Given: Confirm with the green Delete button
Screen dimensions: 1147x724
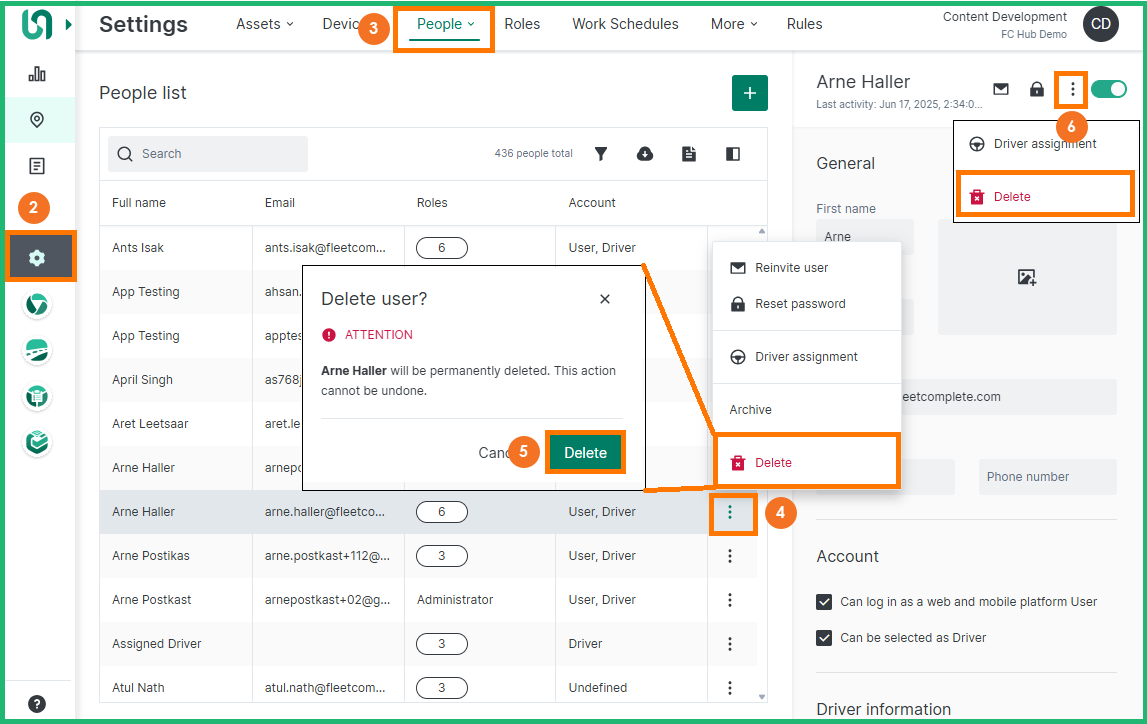Looking at the screenshot, I should tap(585, 453).
